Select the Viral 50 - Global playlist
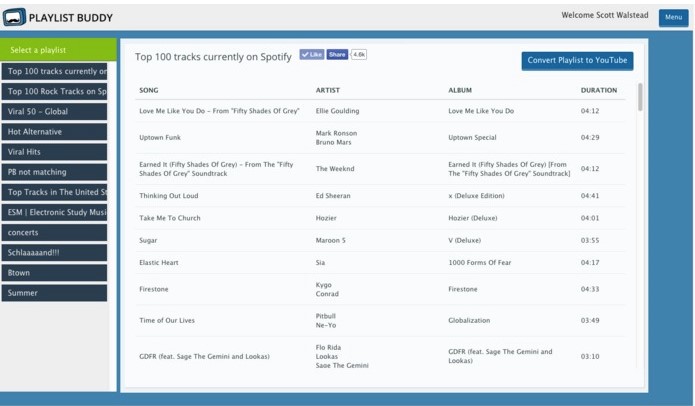 tap(54, 111)
